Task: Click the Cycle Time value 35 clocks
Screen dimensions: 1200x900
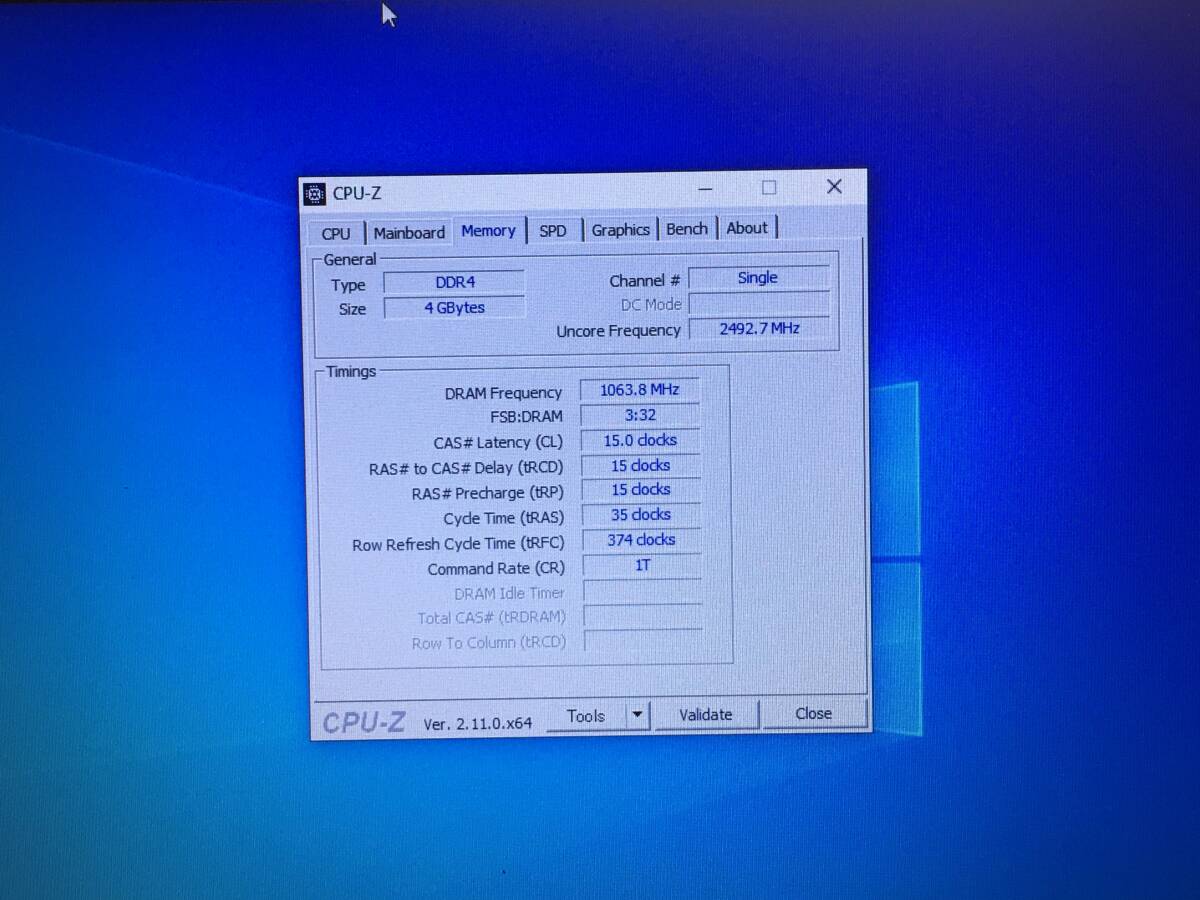Action: point(641,515)
